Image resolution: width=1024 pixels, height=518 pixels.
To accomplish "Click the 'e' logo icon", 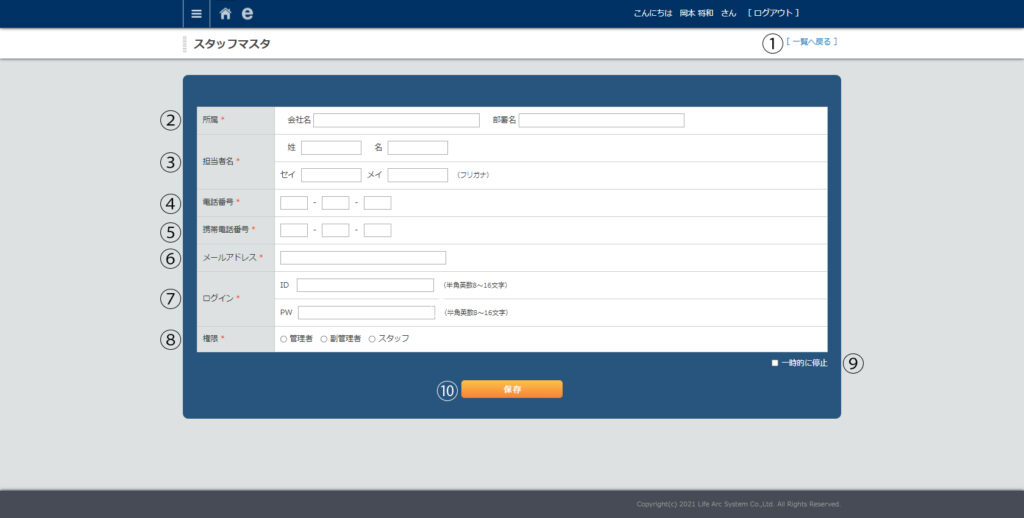I will pyautogui.click(x=247, y=14).
